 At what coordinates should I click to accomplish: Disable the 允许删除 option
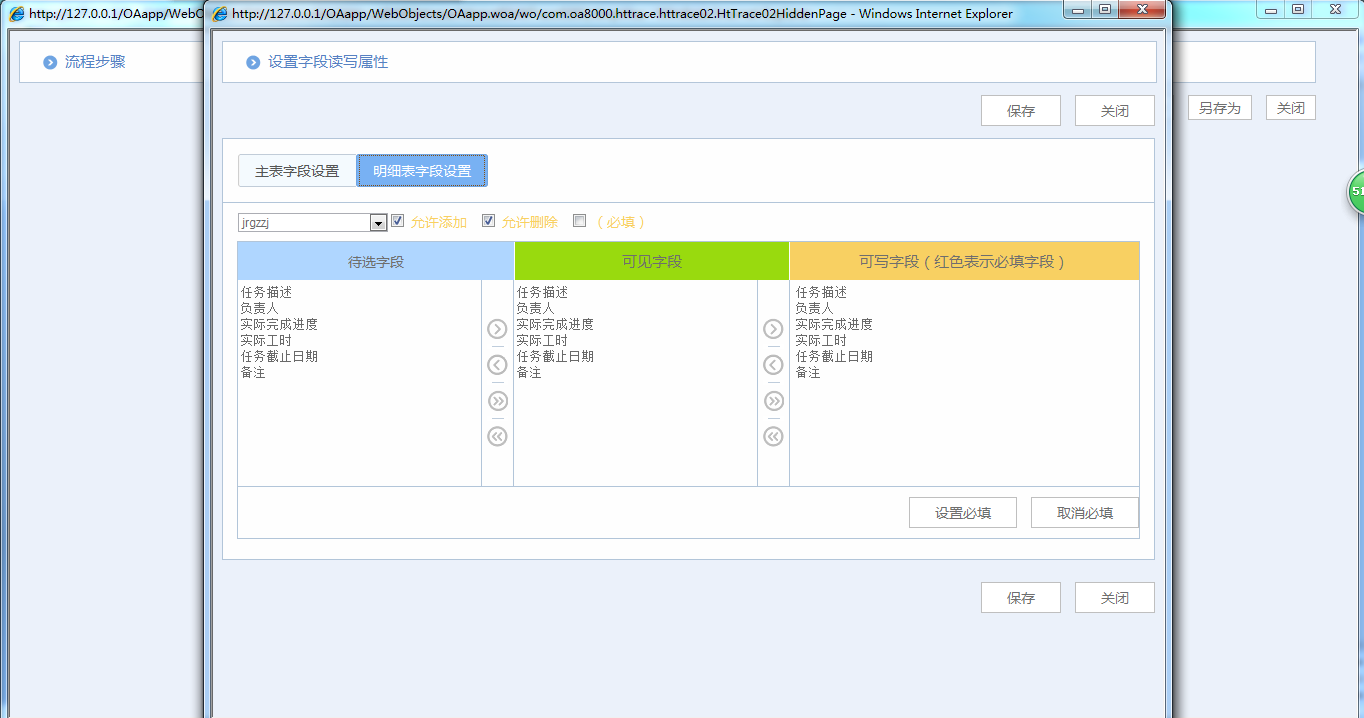pos(488,221)
